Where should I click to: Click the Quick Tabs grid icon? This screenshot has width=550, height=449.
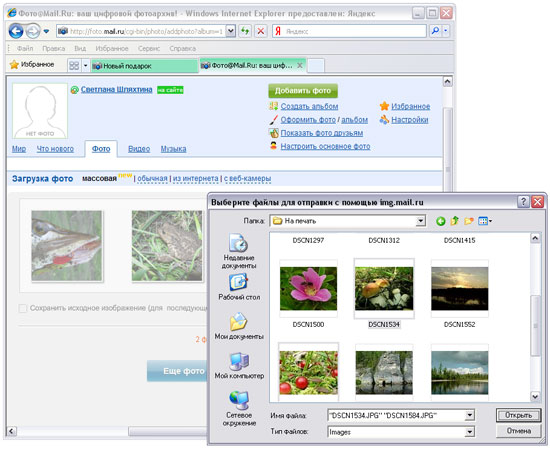74,66
